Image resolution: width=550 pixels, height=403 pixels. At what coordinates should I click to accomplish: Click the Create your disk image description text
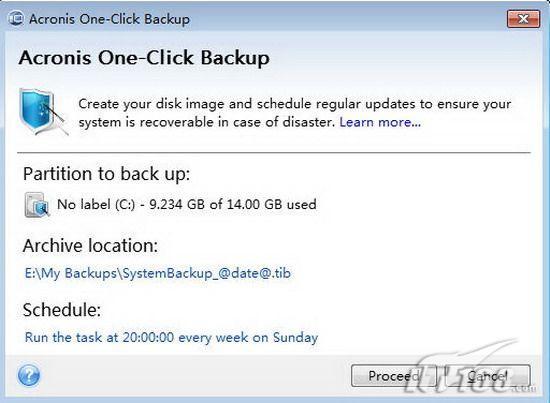click(295, 113)
